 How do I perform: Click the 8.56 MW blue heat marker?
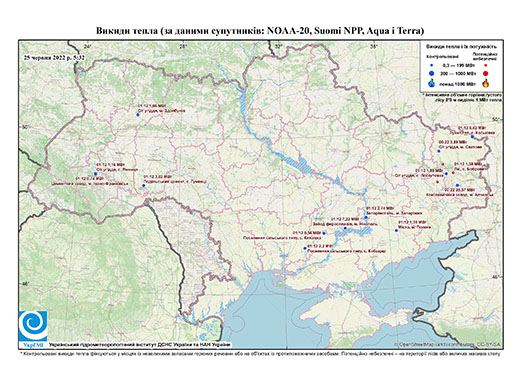click(x=324, y=233)
